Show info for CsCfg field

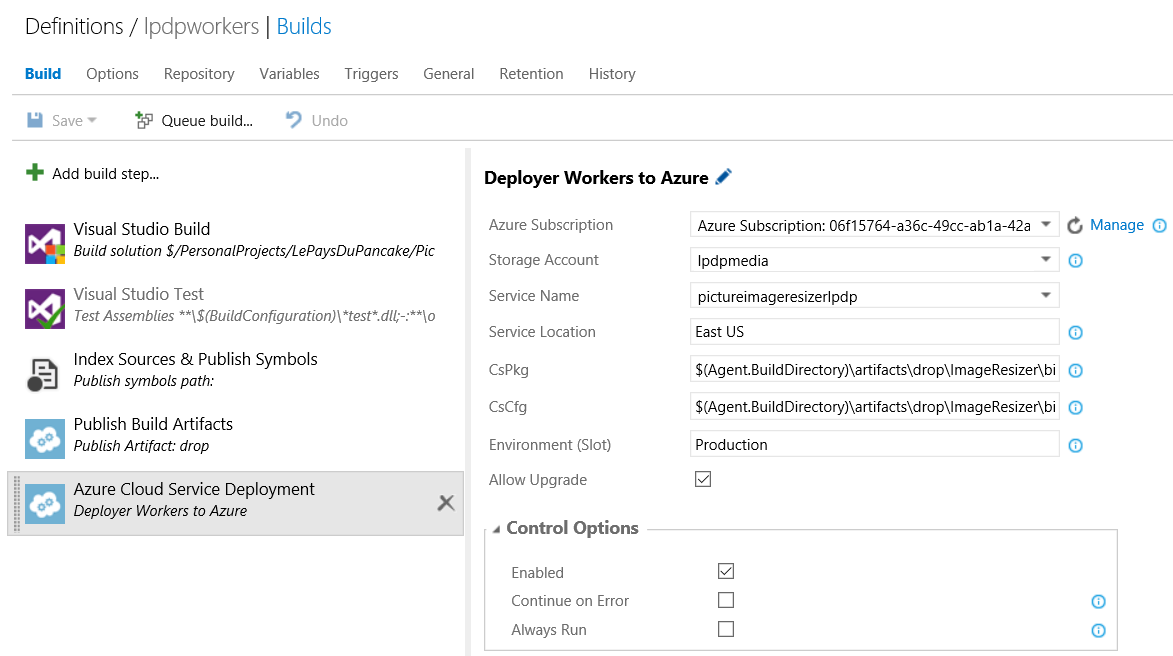pyautogui.click(x=1076, y=408)
